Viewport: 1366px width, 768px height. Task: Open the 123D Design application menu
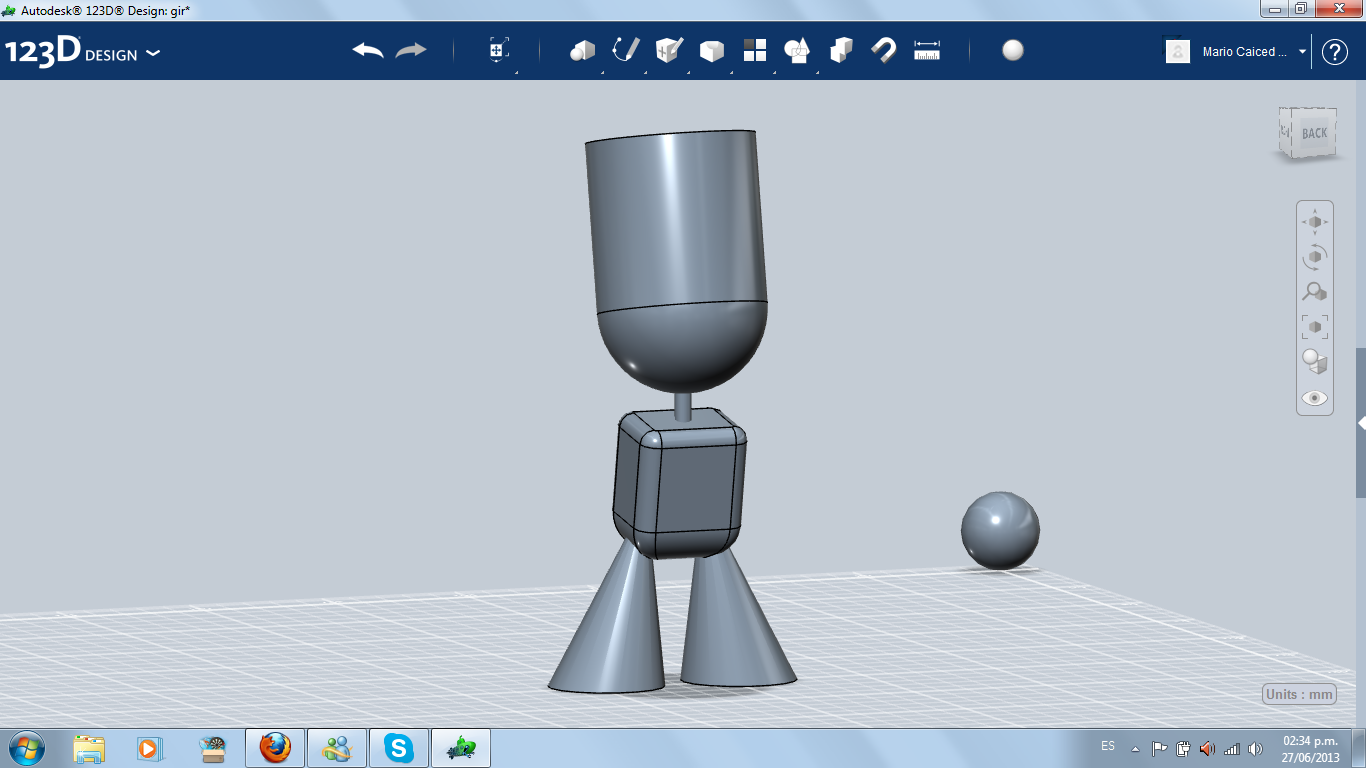click(x=83, y=52)
